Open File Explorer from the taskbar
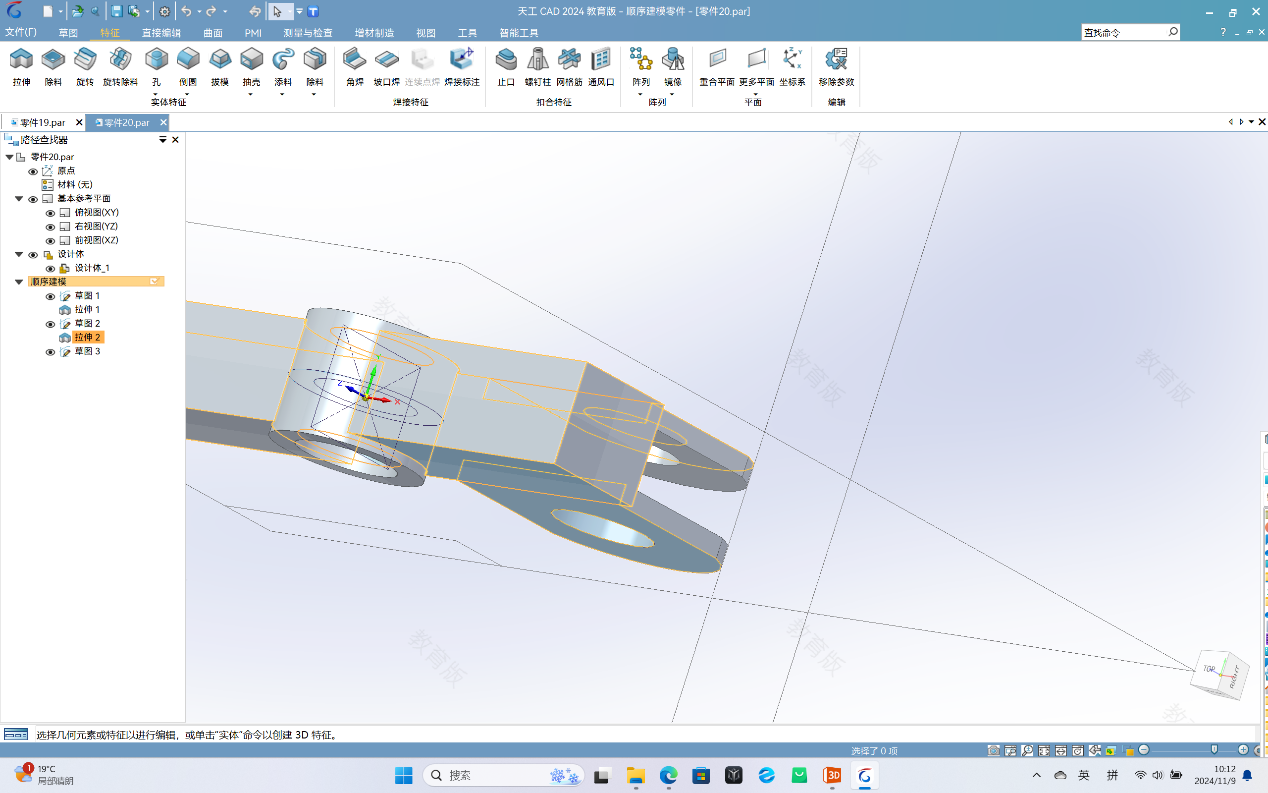The height and width of the screenshot is (793, 1268). tap(636, 775)
